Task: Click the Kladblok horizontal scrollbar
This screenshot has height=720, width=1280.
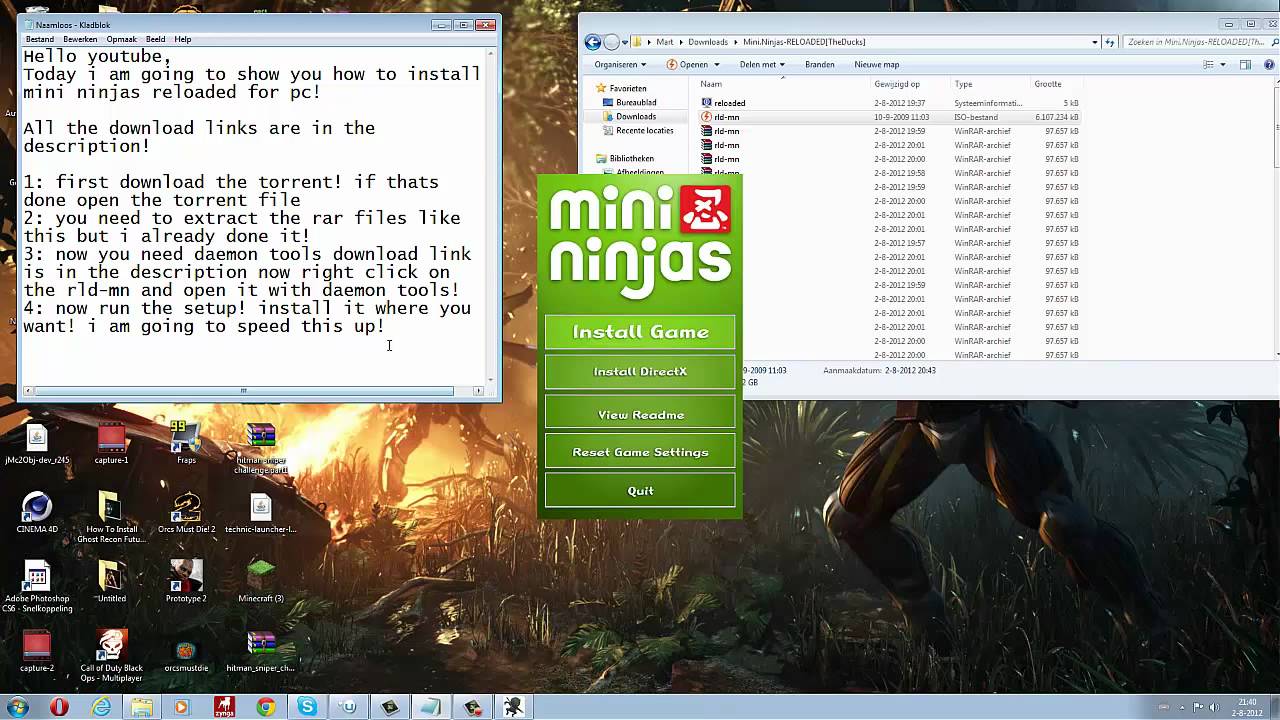Action: (x=243, y=391)
